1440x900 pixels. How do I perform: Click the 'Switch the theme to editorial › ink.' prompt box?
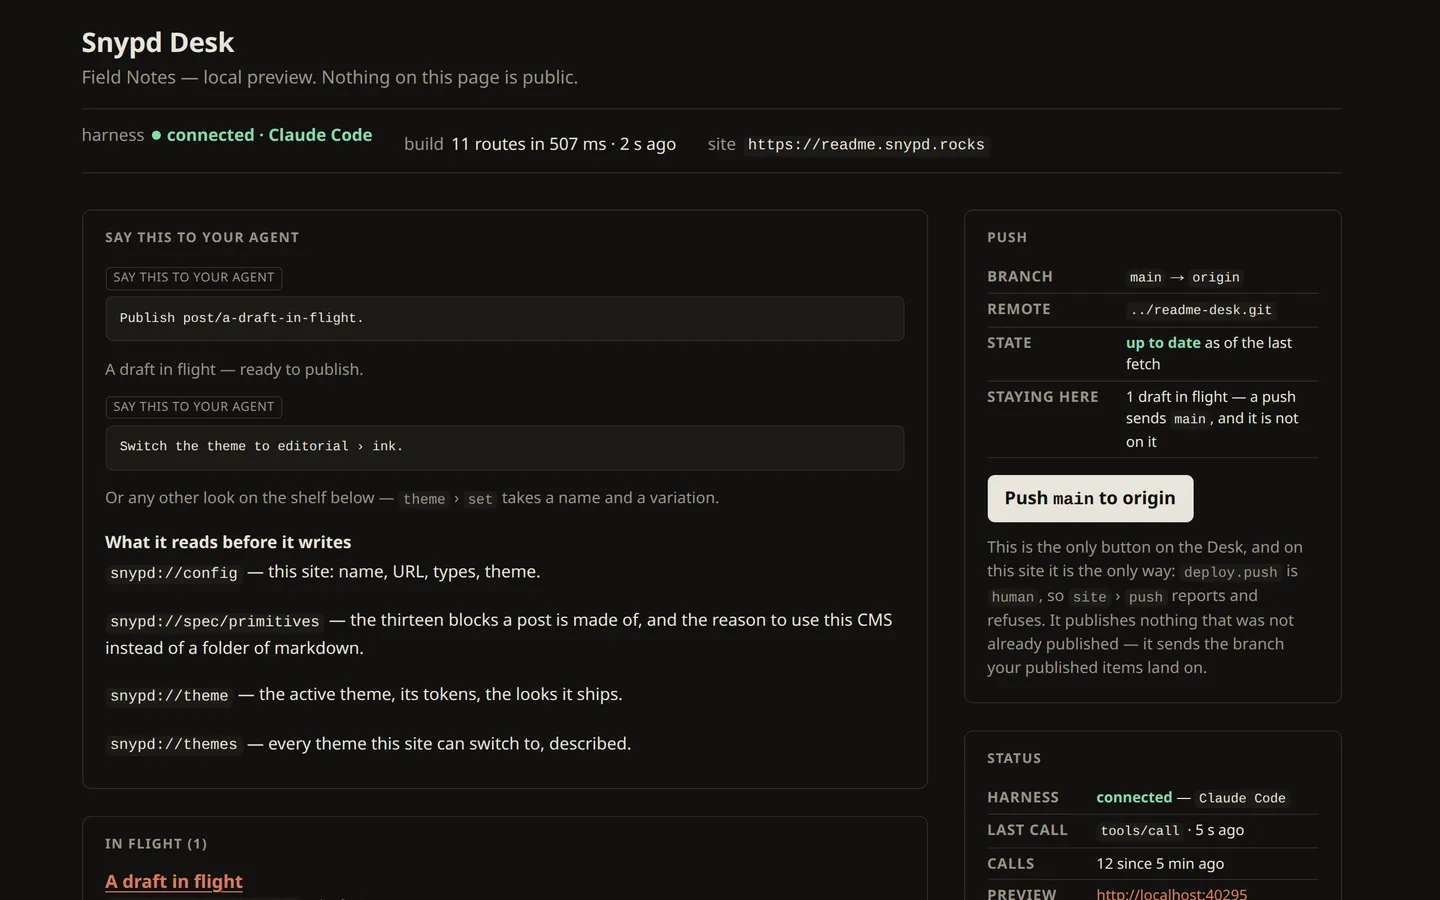505,447
